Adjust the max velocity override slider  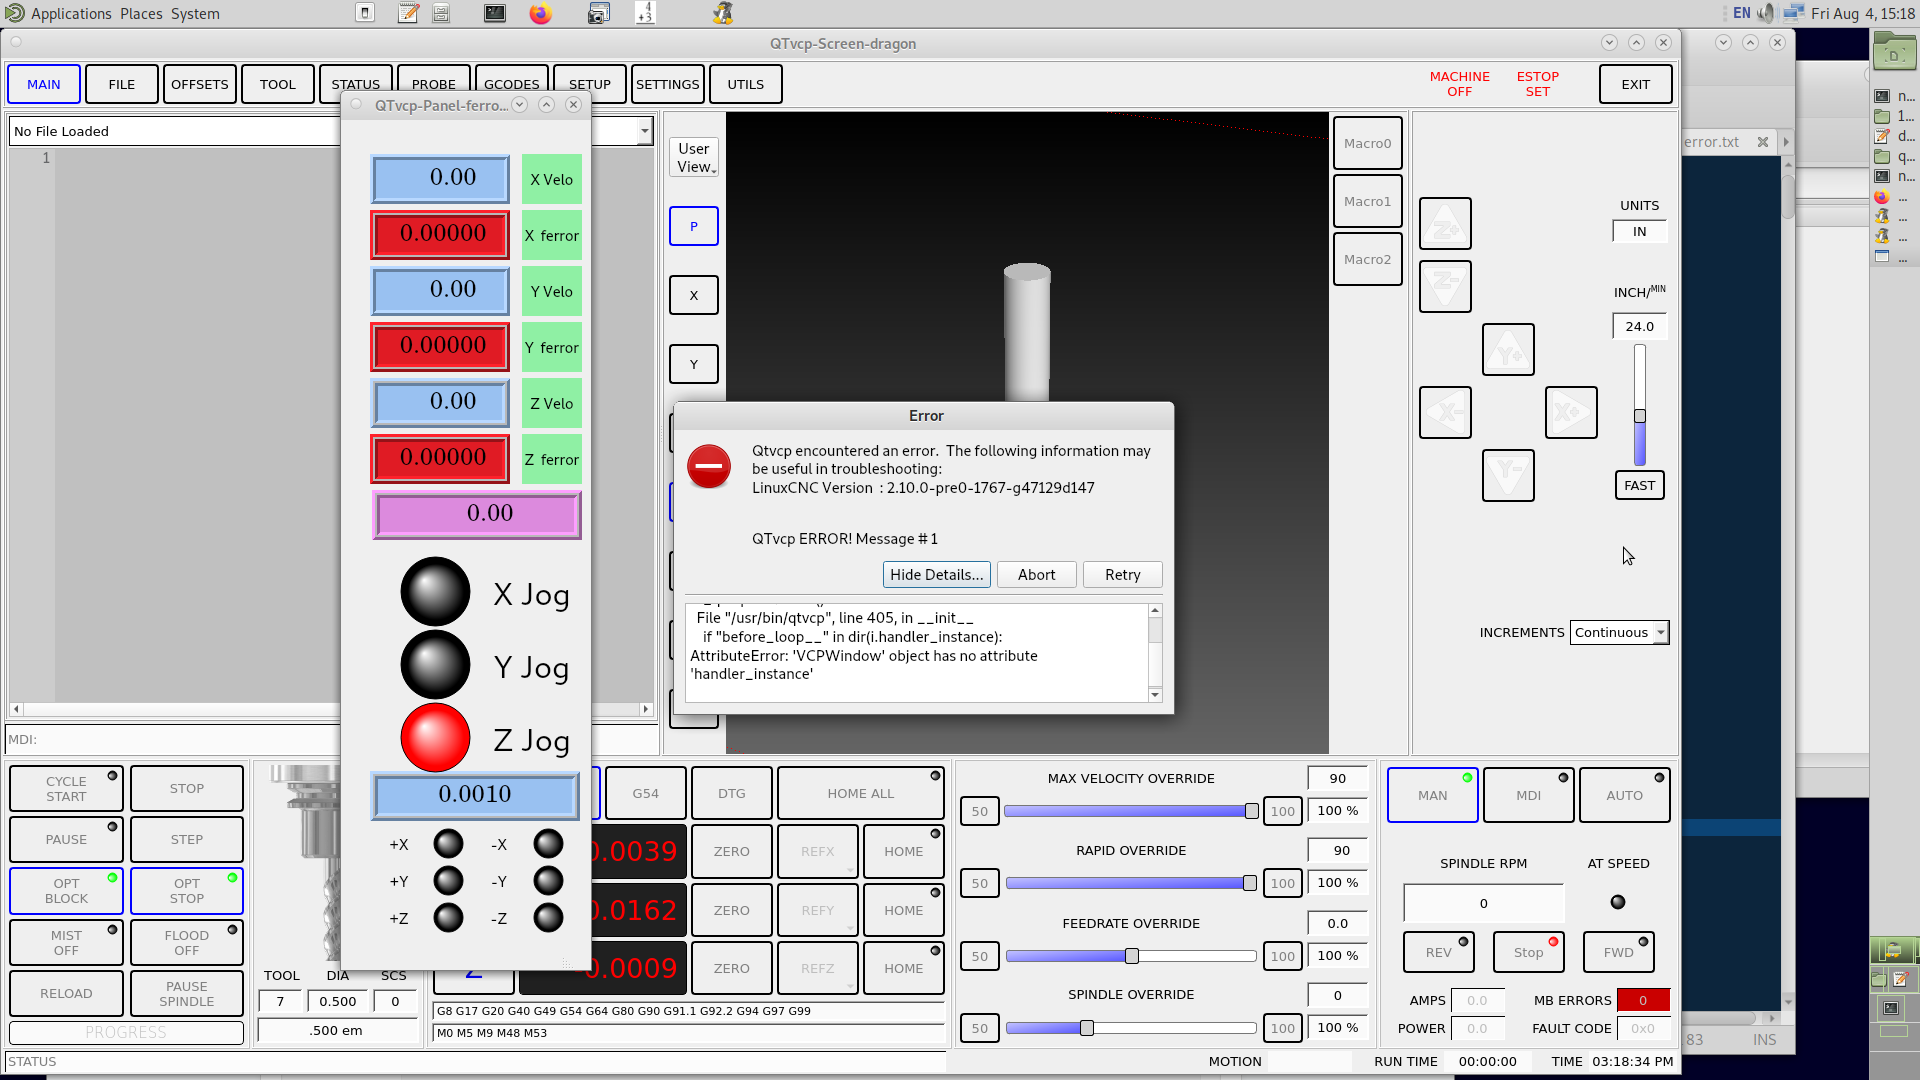tap(1131, 811)
